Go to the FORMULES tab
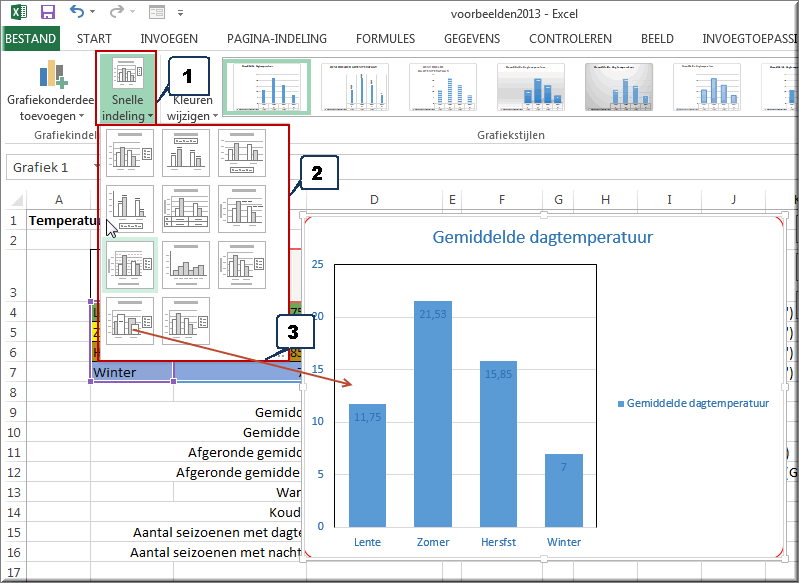 pos(385,39)
